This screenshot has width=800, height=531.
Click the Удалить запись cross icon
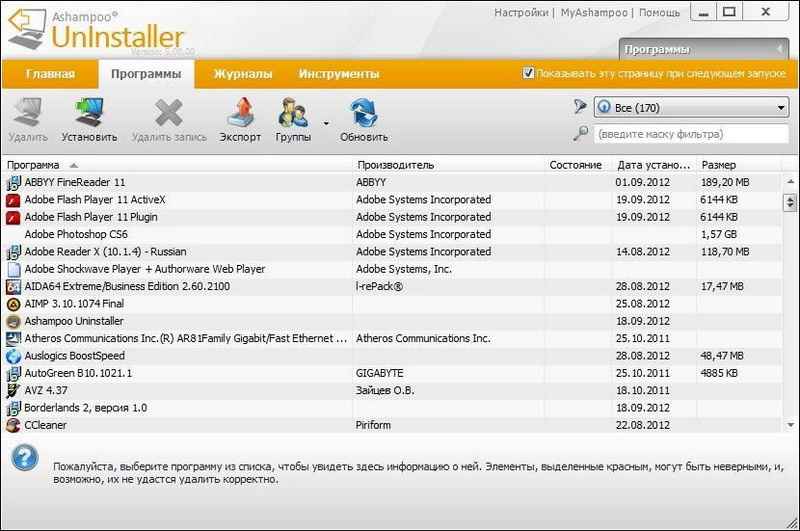[169, 112]
